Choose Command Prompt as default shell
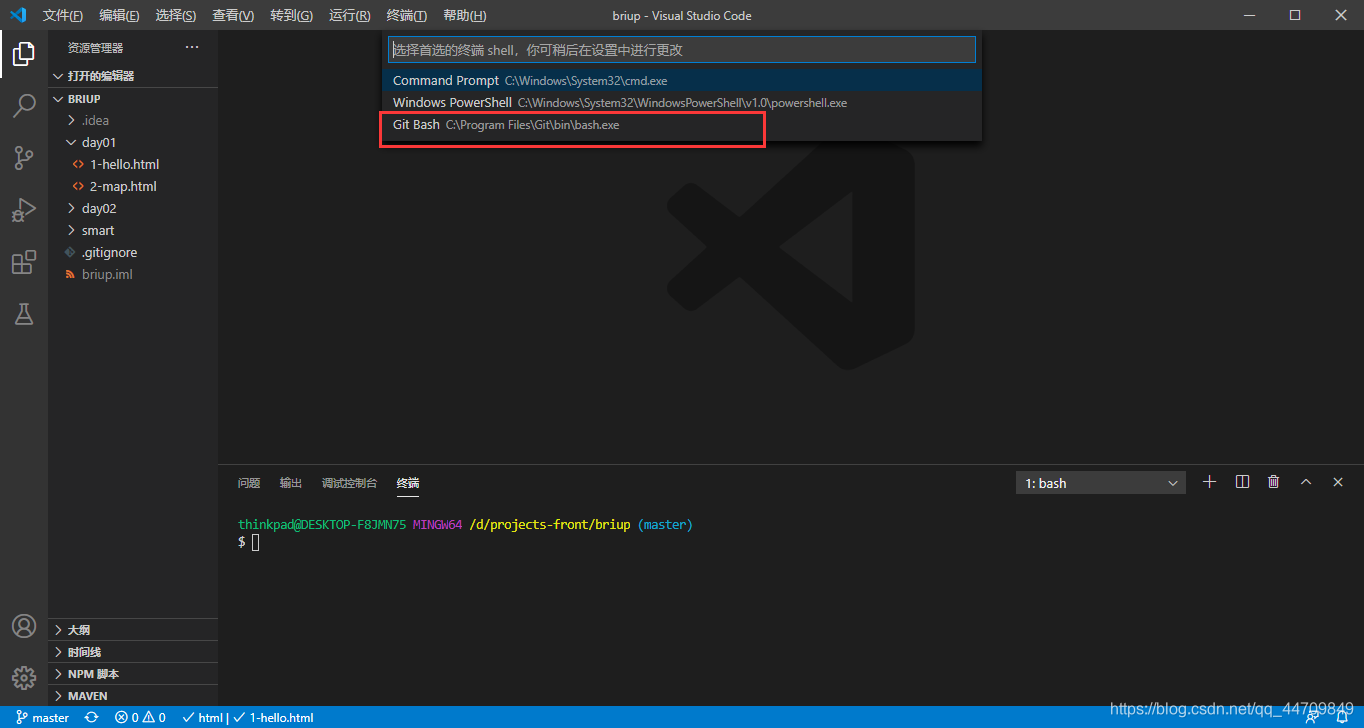 click(681, 80)
